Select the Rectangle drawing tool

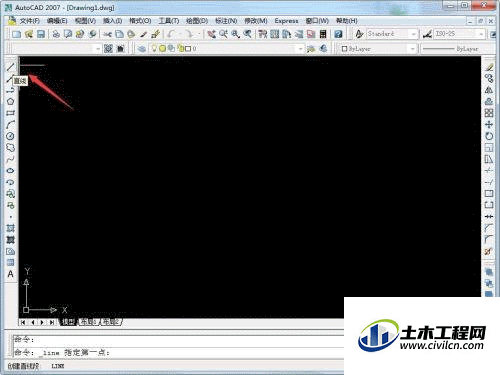tap(10, 113)
